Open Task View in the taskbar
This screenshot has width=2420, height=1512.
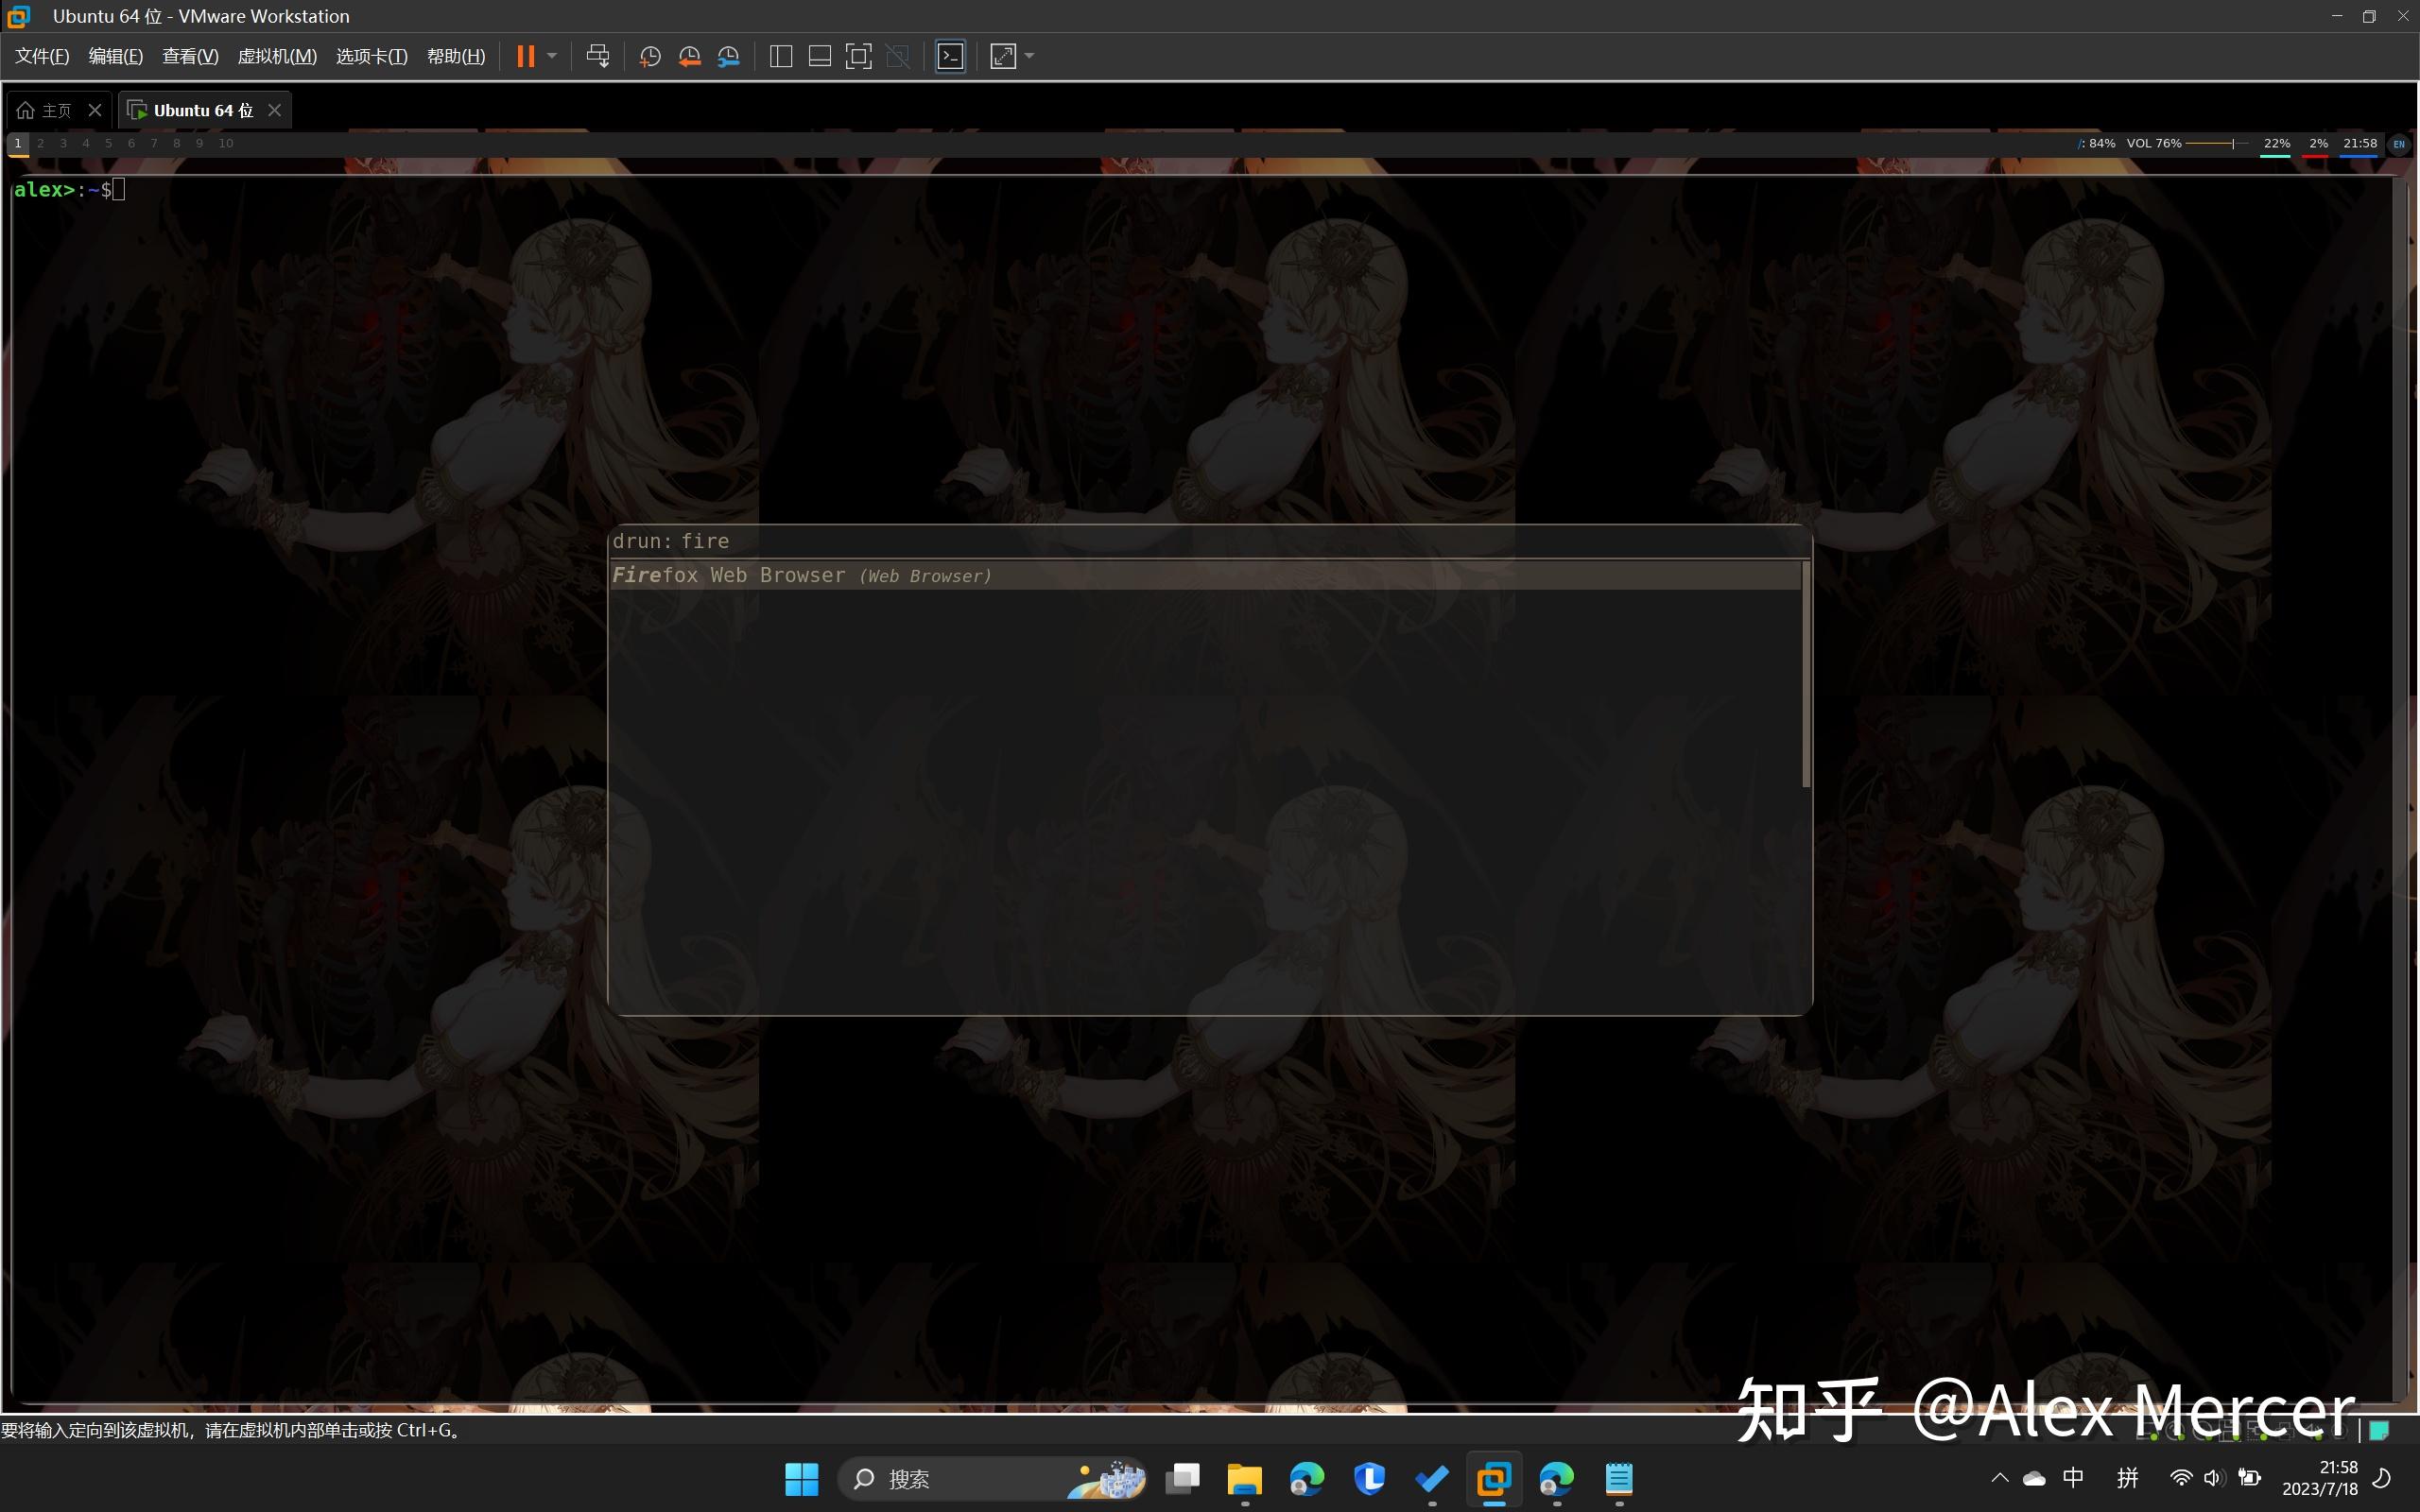[x=1183, y=1479]
